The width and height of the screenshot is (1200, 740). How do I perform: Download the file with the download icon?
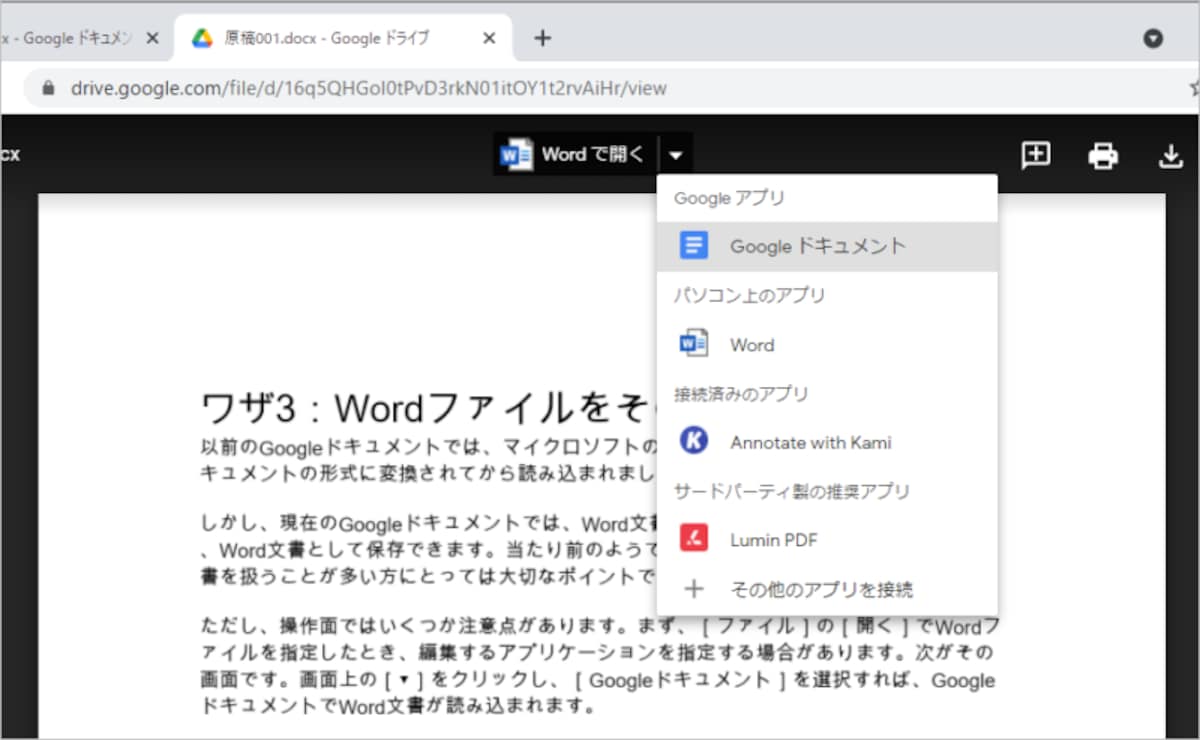(1171, 156)
